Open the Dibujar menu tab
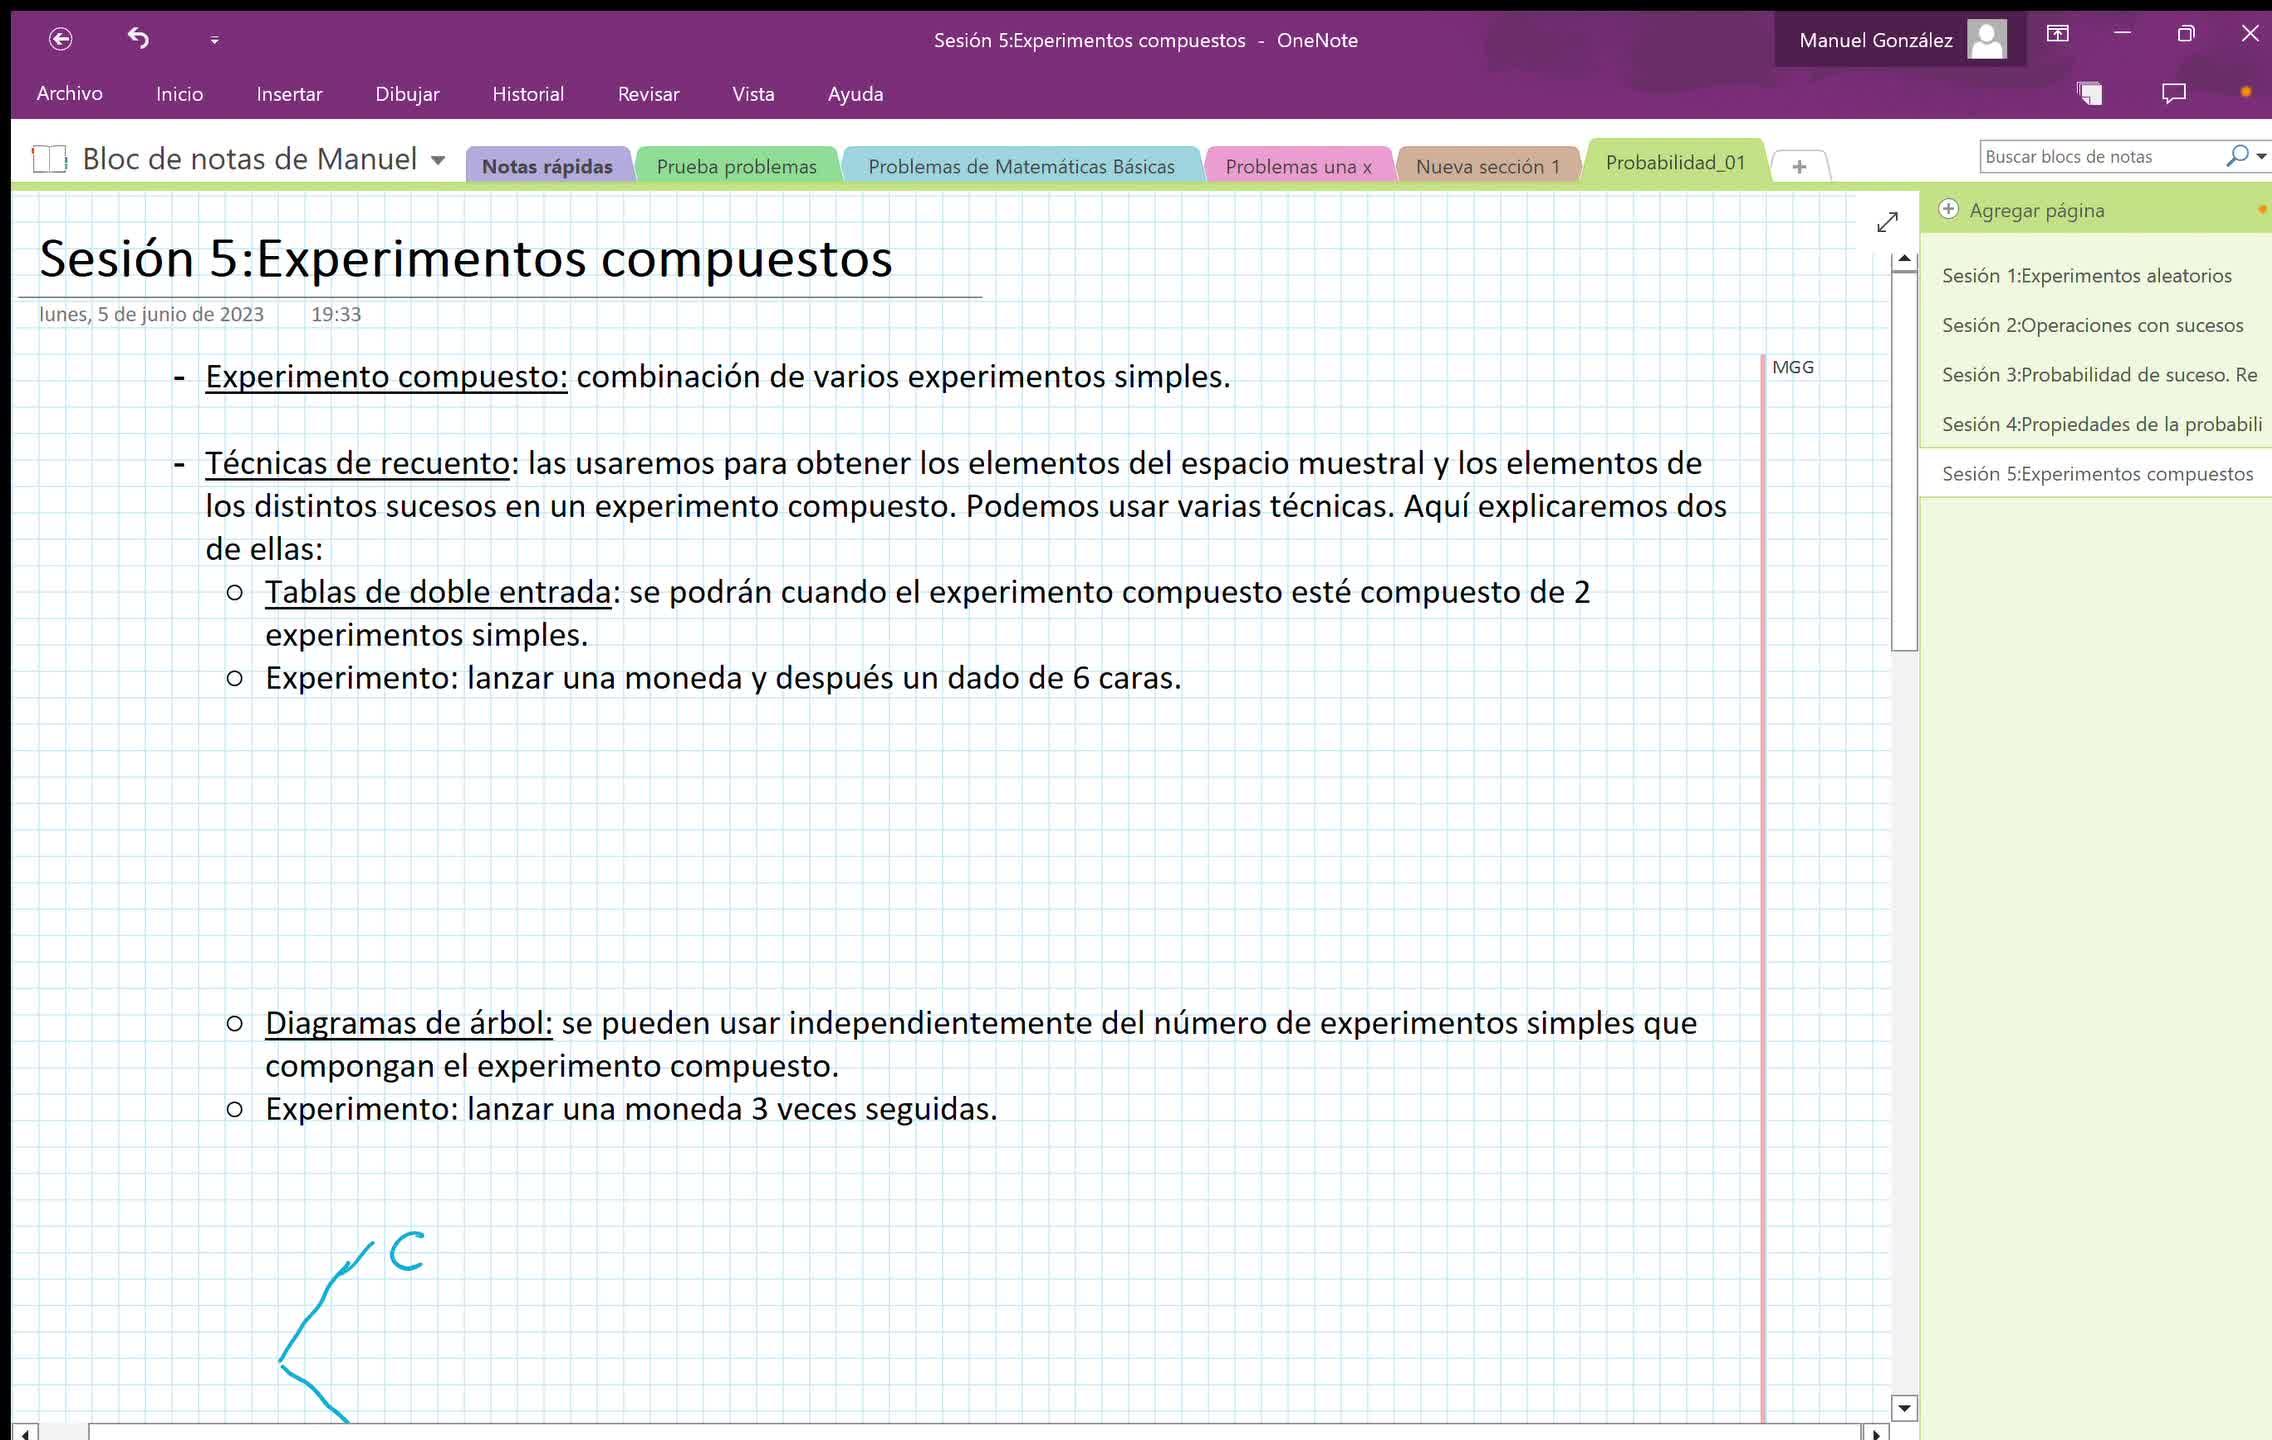Screen dimensions: 2272x1440 (x=407, y=94)
